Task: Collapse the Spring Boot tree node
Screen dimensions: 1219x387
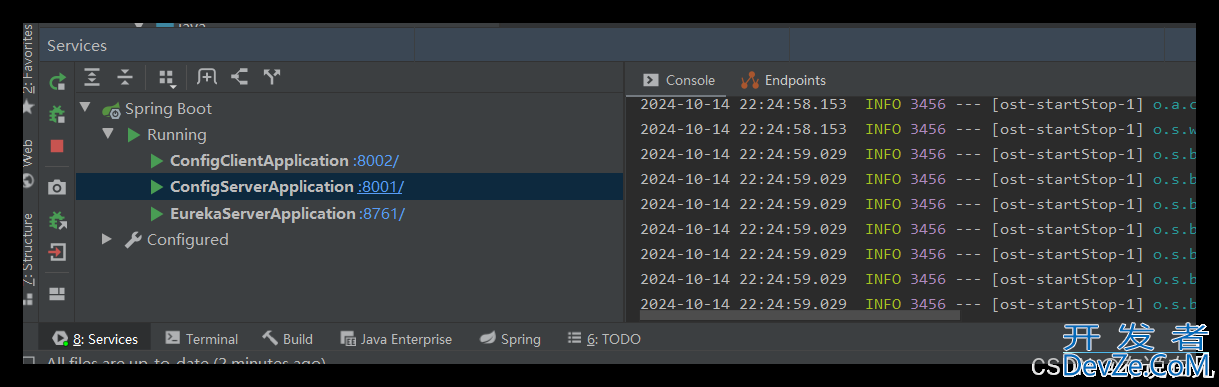Action: click(x=85, y=108)
